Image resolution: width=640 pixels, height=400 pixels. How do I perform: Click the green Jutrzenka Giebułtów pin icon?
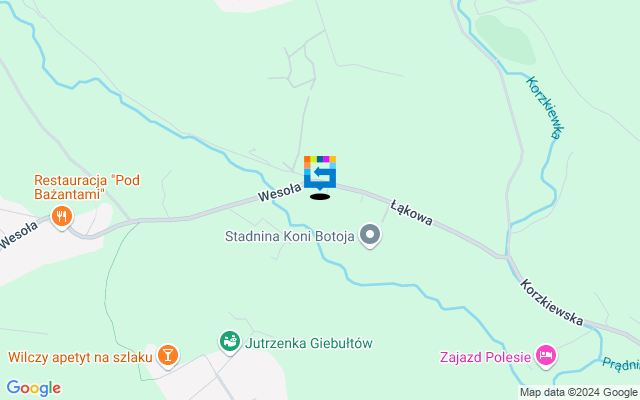[230, 342]
